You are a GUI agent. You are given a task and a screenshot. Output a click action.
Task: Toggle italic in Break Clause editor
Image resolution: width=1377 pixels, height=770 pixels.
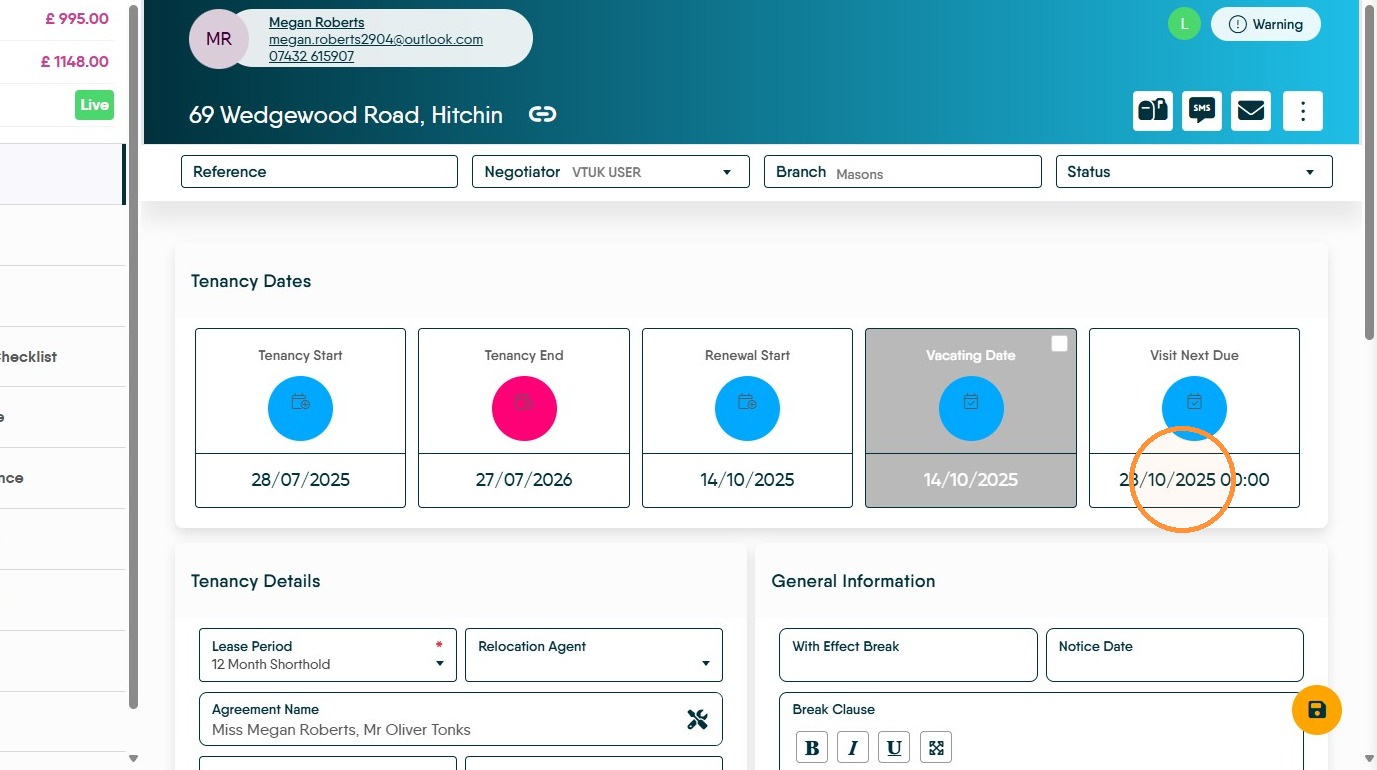pyautogui.click(x=853, y=747)
